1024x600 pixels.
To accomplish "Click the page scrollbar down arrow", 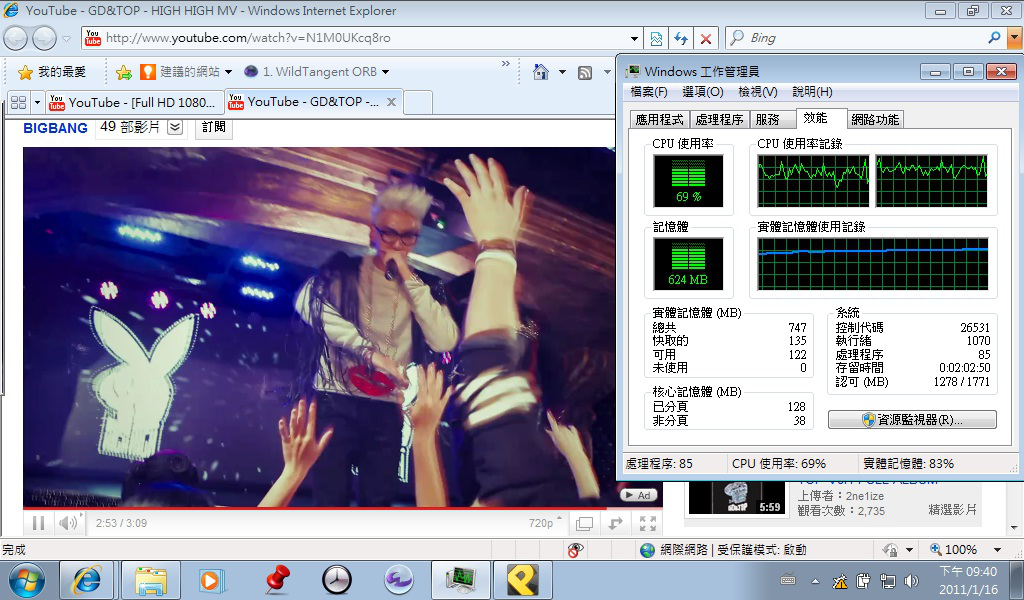I will [1014, 528].
